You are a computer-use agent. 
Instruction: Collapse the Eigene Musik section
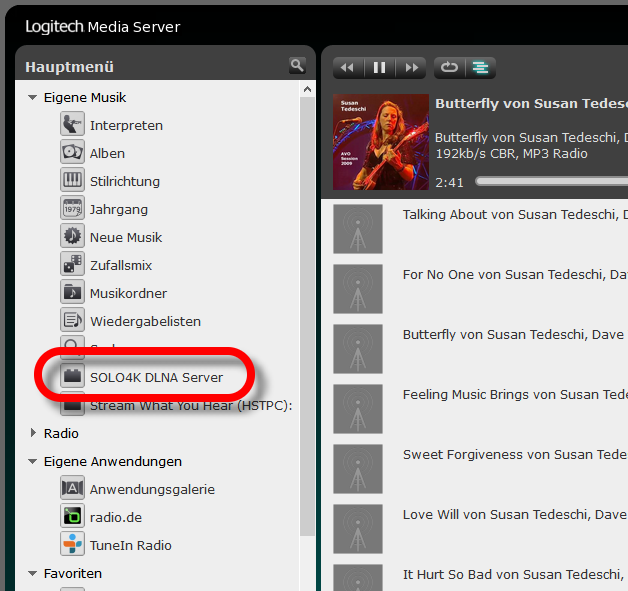pos(33,98)
